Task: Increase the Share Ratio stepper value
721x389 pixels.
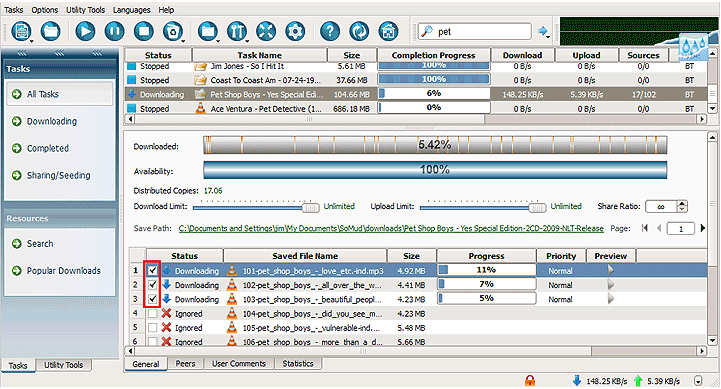Action: 682,203
